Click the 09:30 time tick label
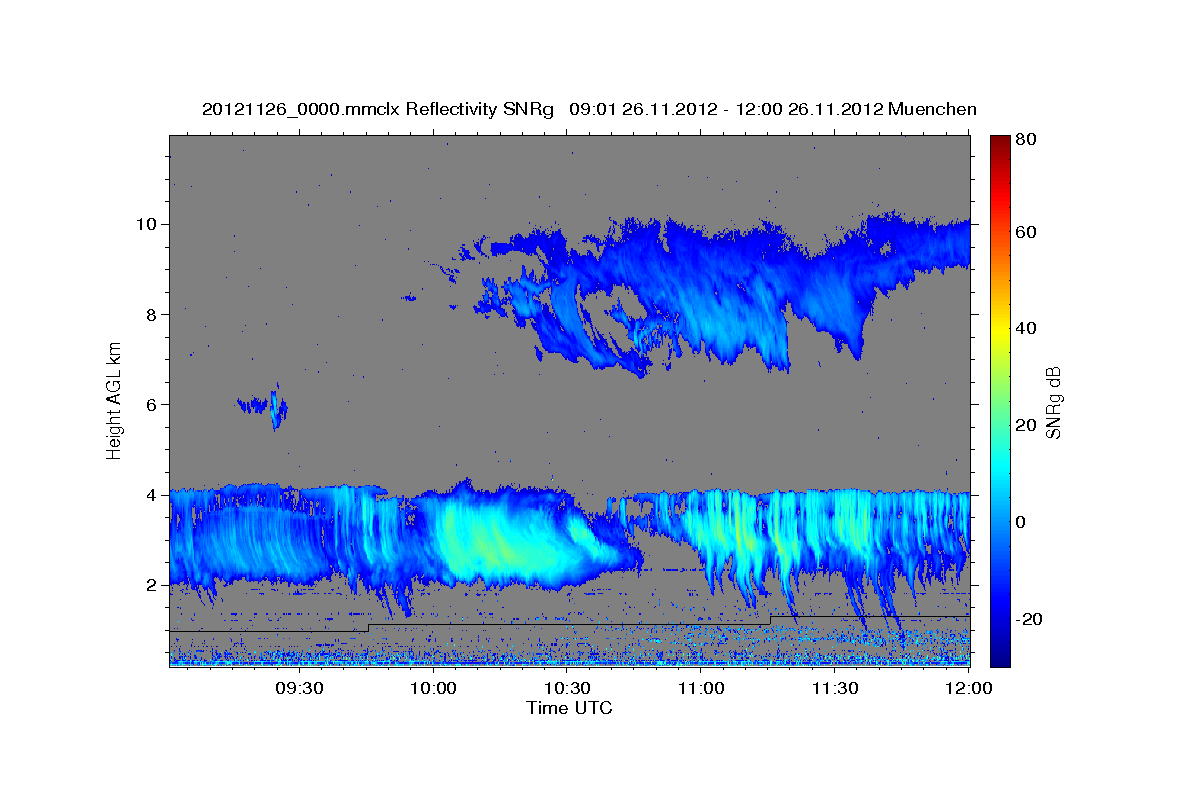1200x800 pixels. click(299, 689)
